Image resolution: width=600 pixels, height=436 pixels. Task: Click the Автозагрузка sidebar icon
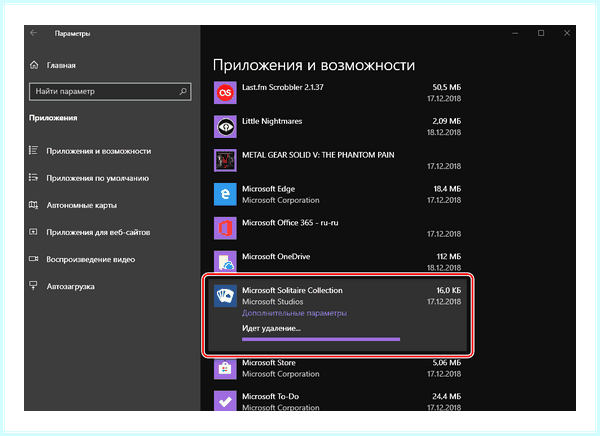click(34, 286)
